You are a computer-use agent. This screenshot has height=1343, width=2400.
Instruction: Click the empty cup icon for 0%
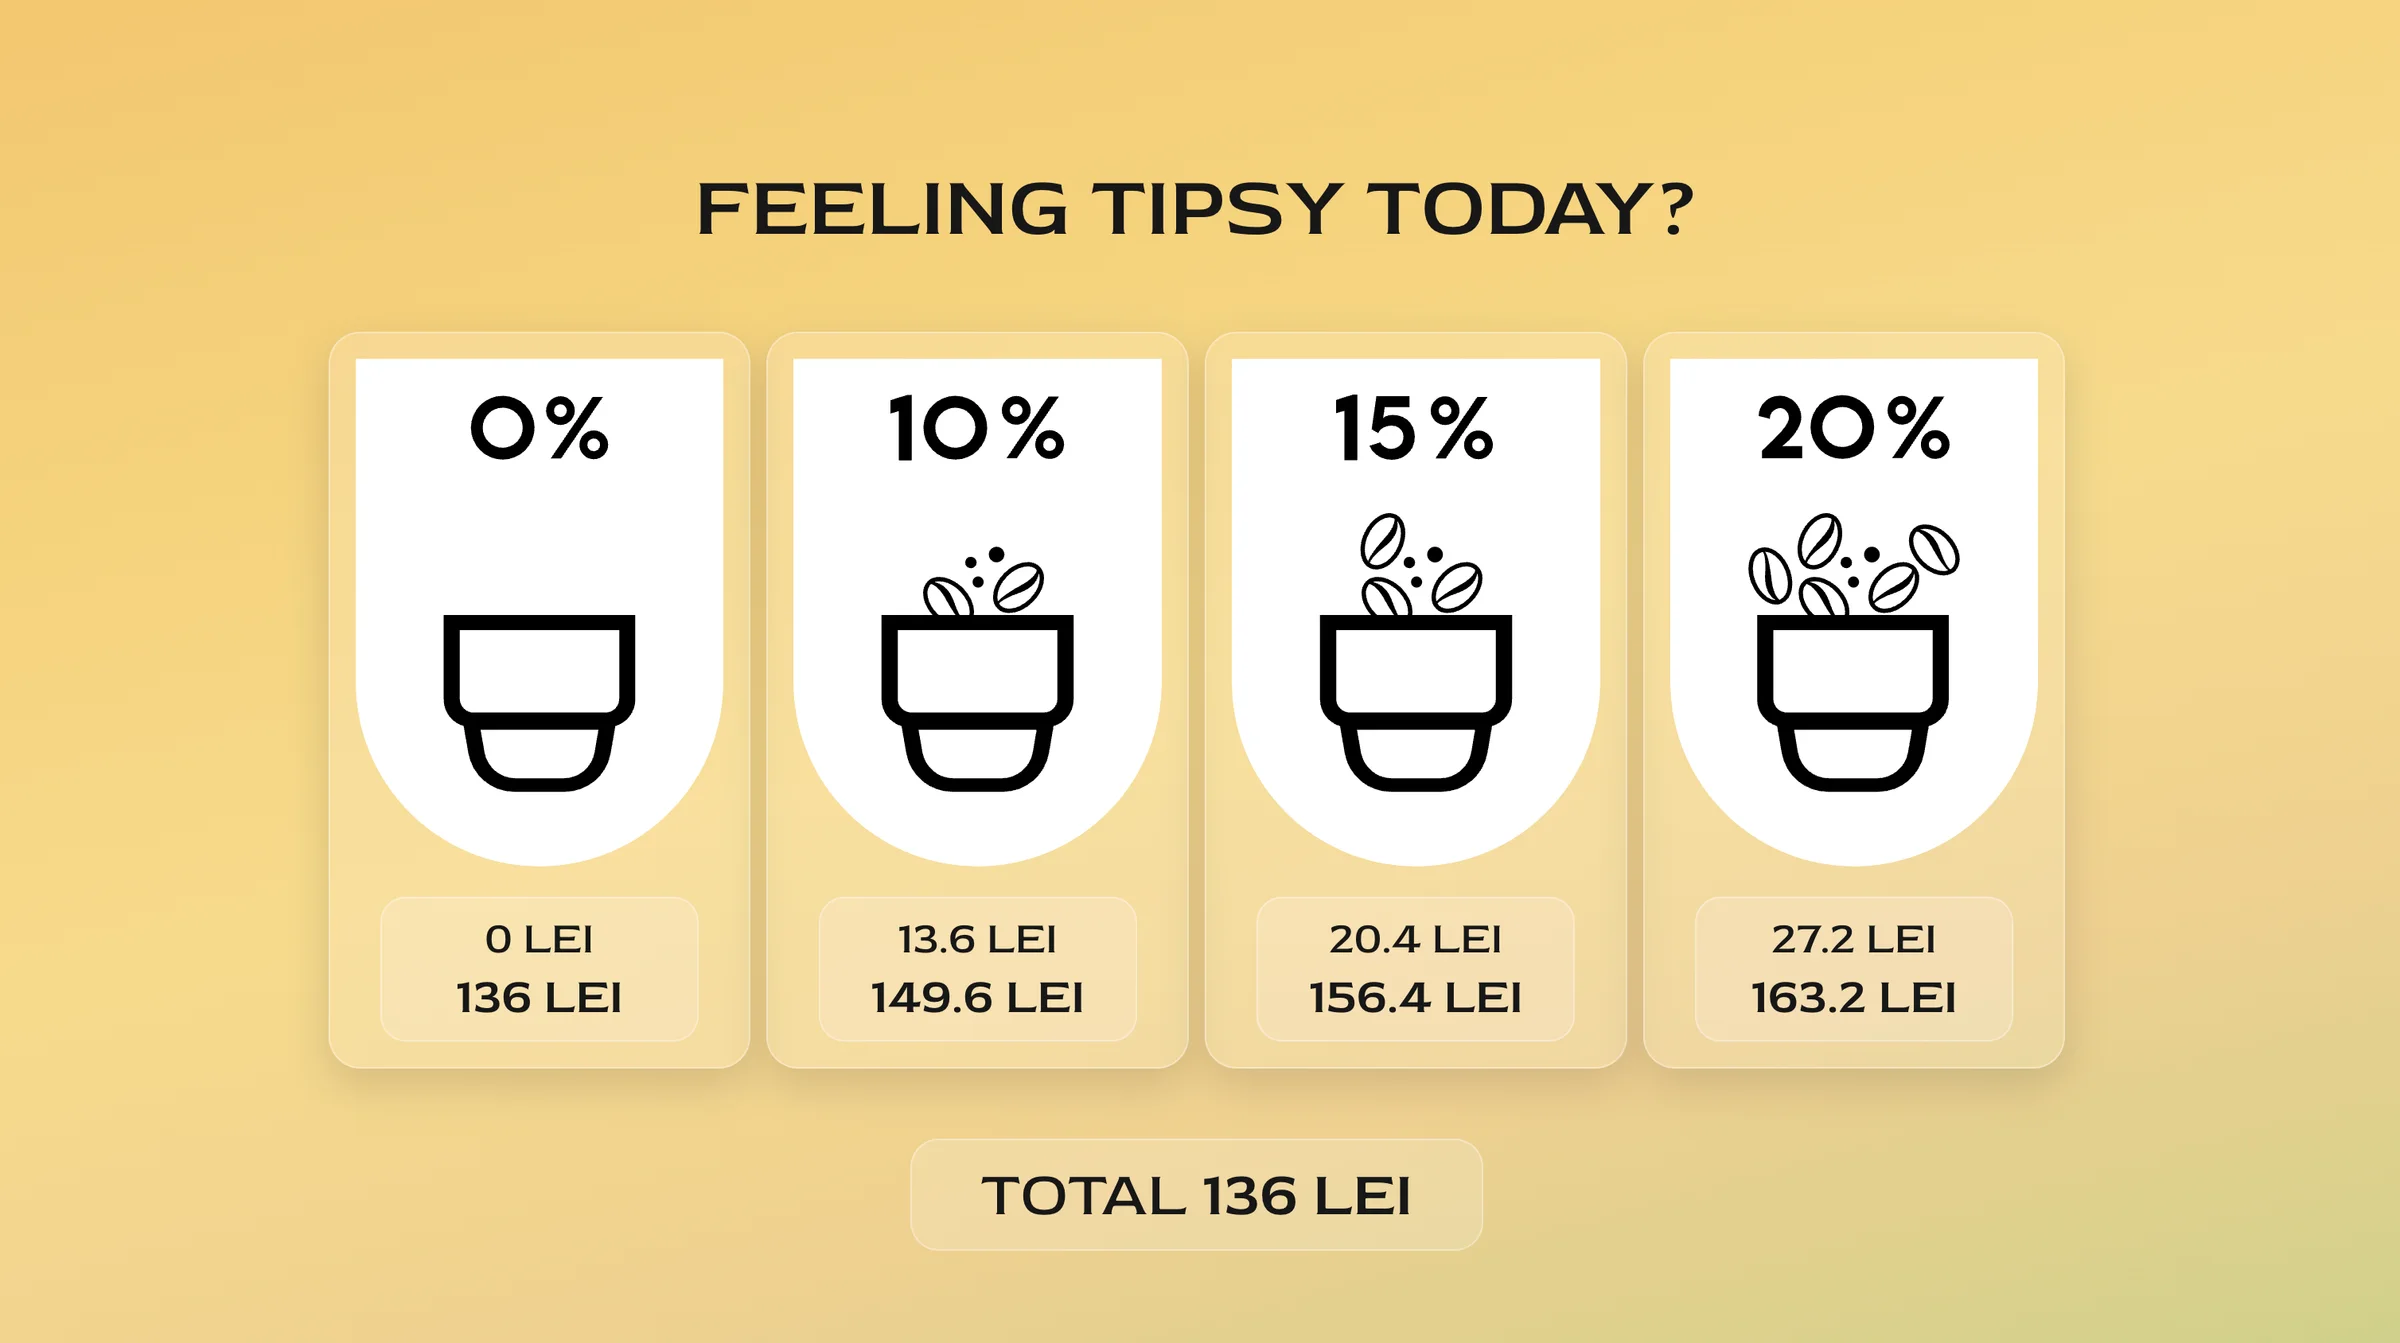tap(539, 701)
